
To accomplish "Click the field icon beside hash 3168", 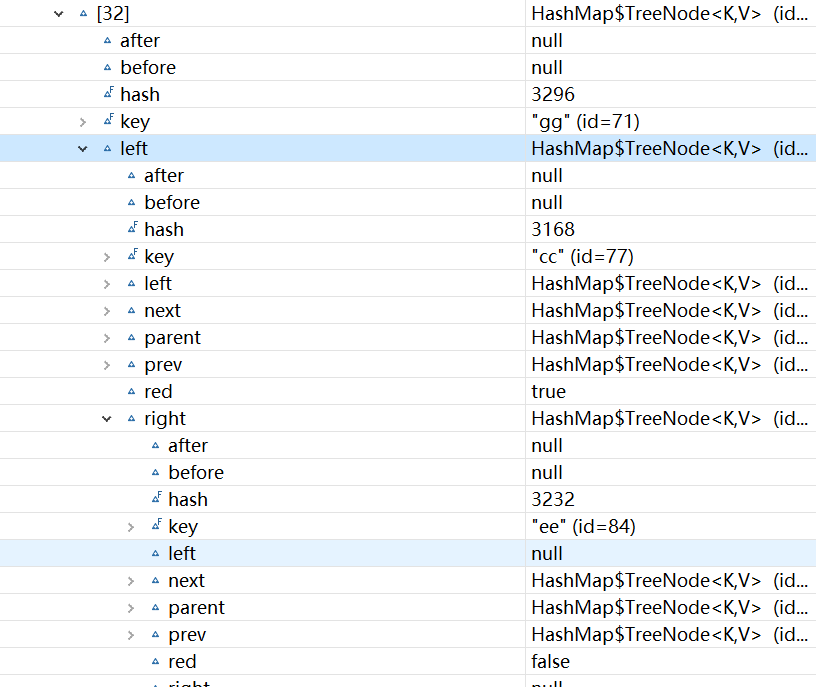I will (x=132, y=230).
